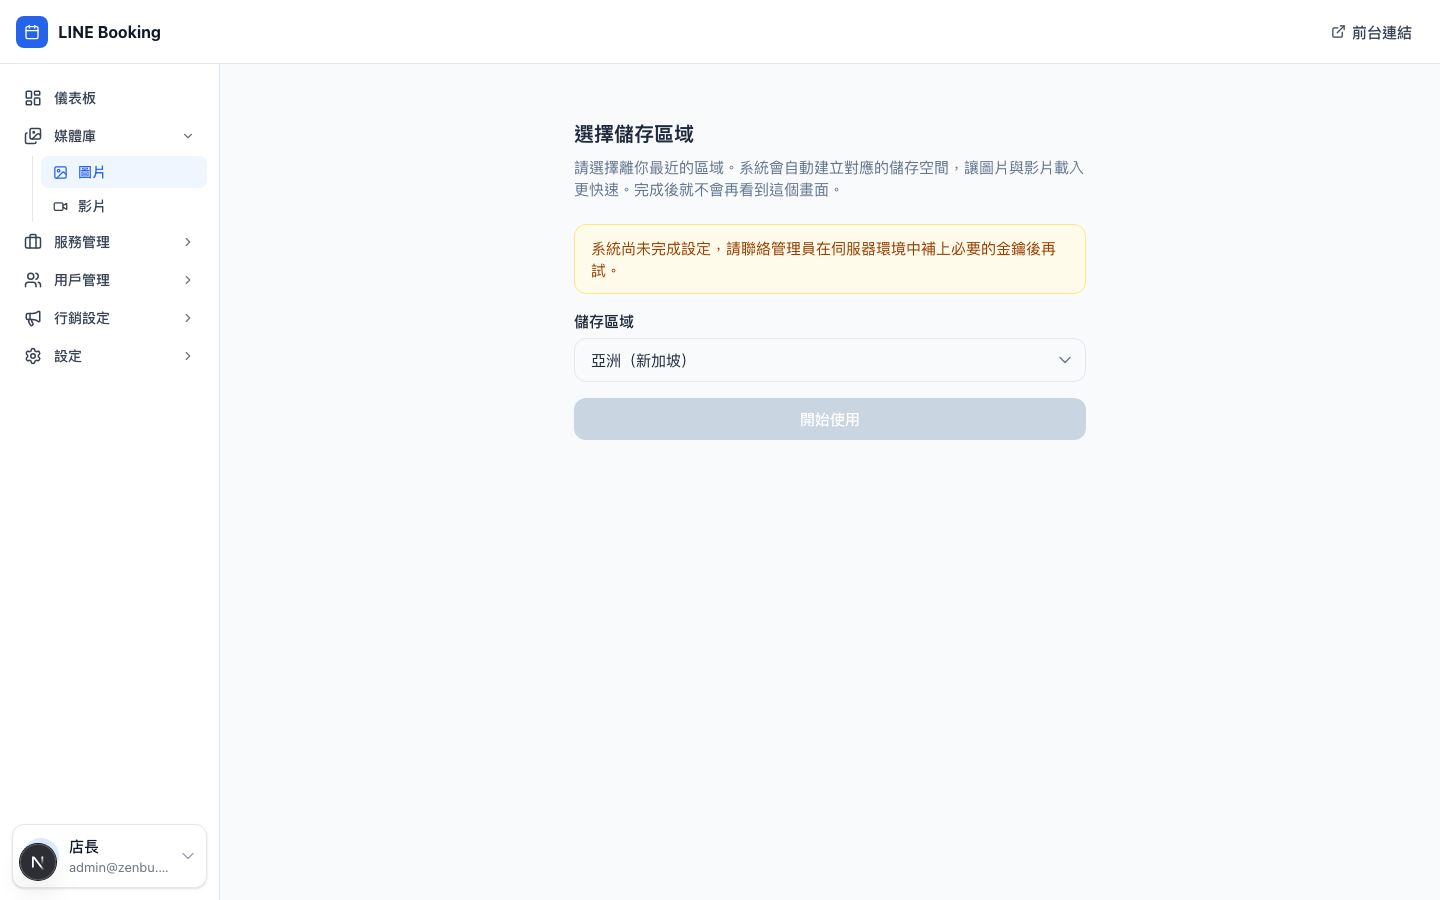This screenshot has height=900, width=1440.
Task: Select the 行銷設定 megaphone icon
Action: (x=33, y=318)
